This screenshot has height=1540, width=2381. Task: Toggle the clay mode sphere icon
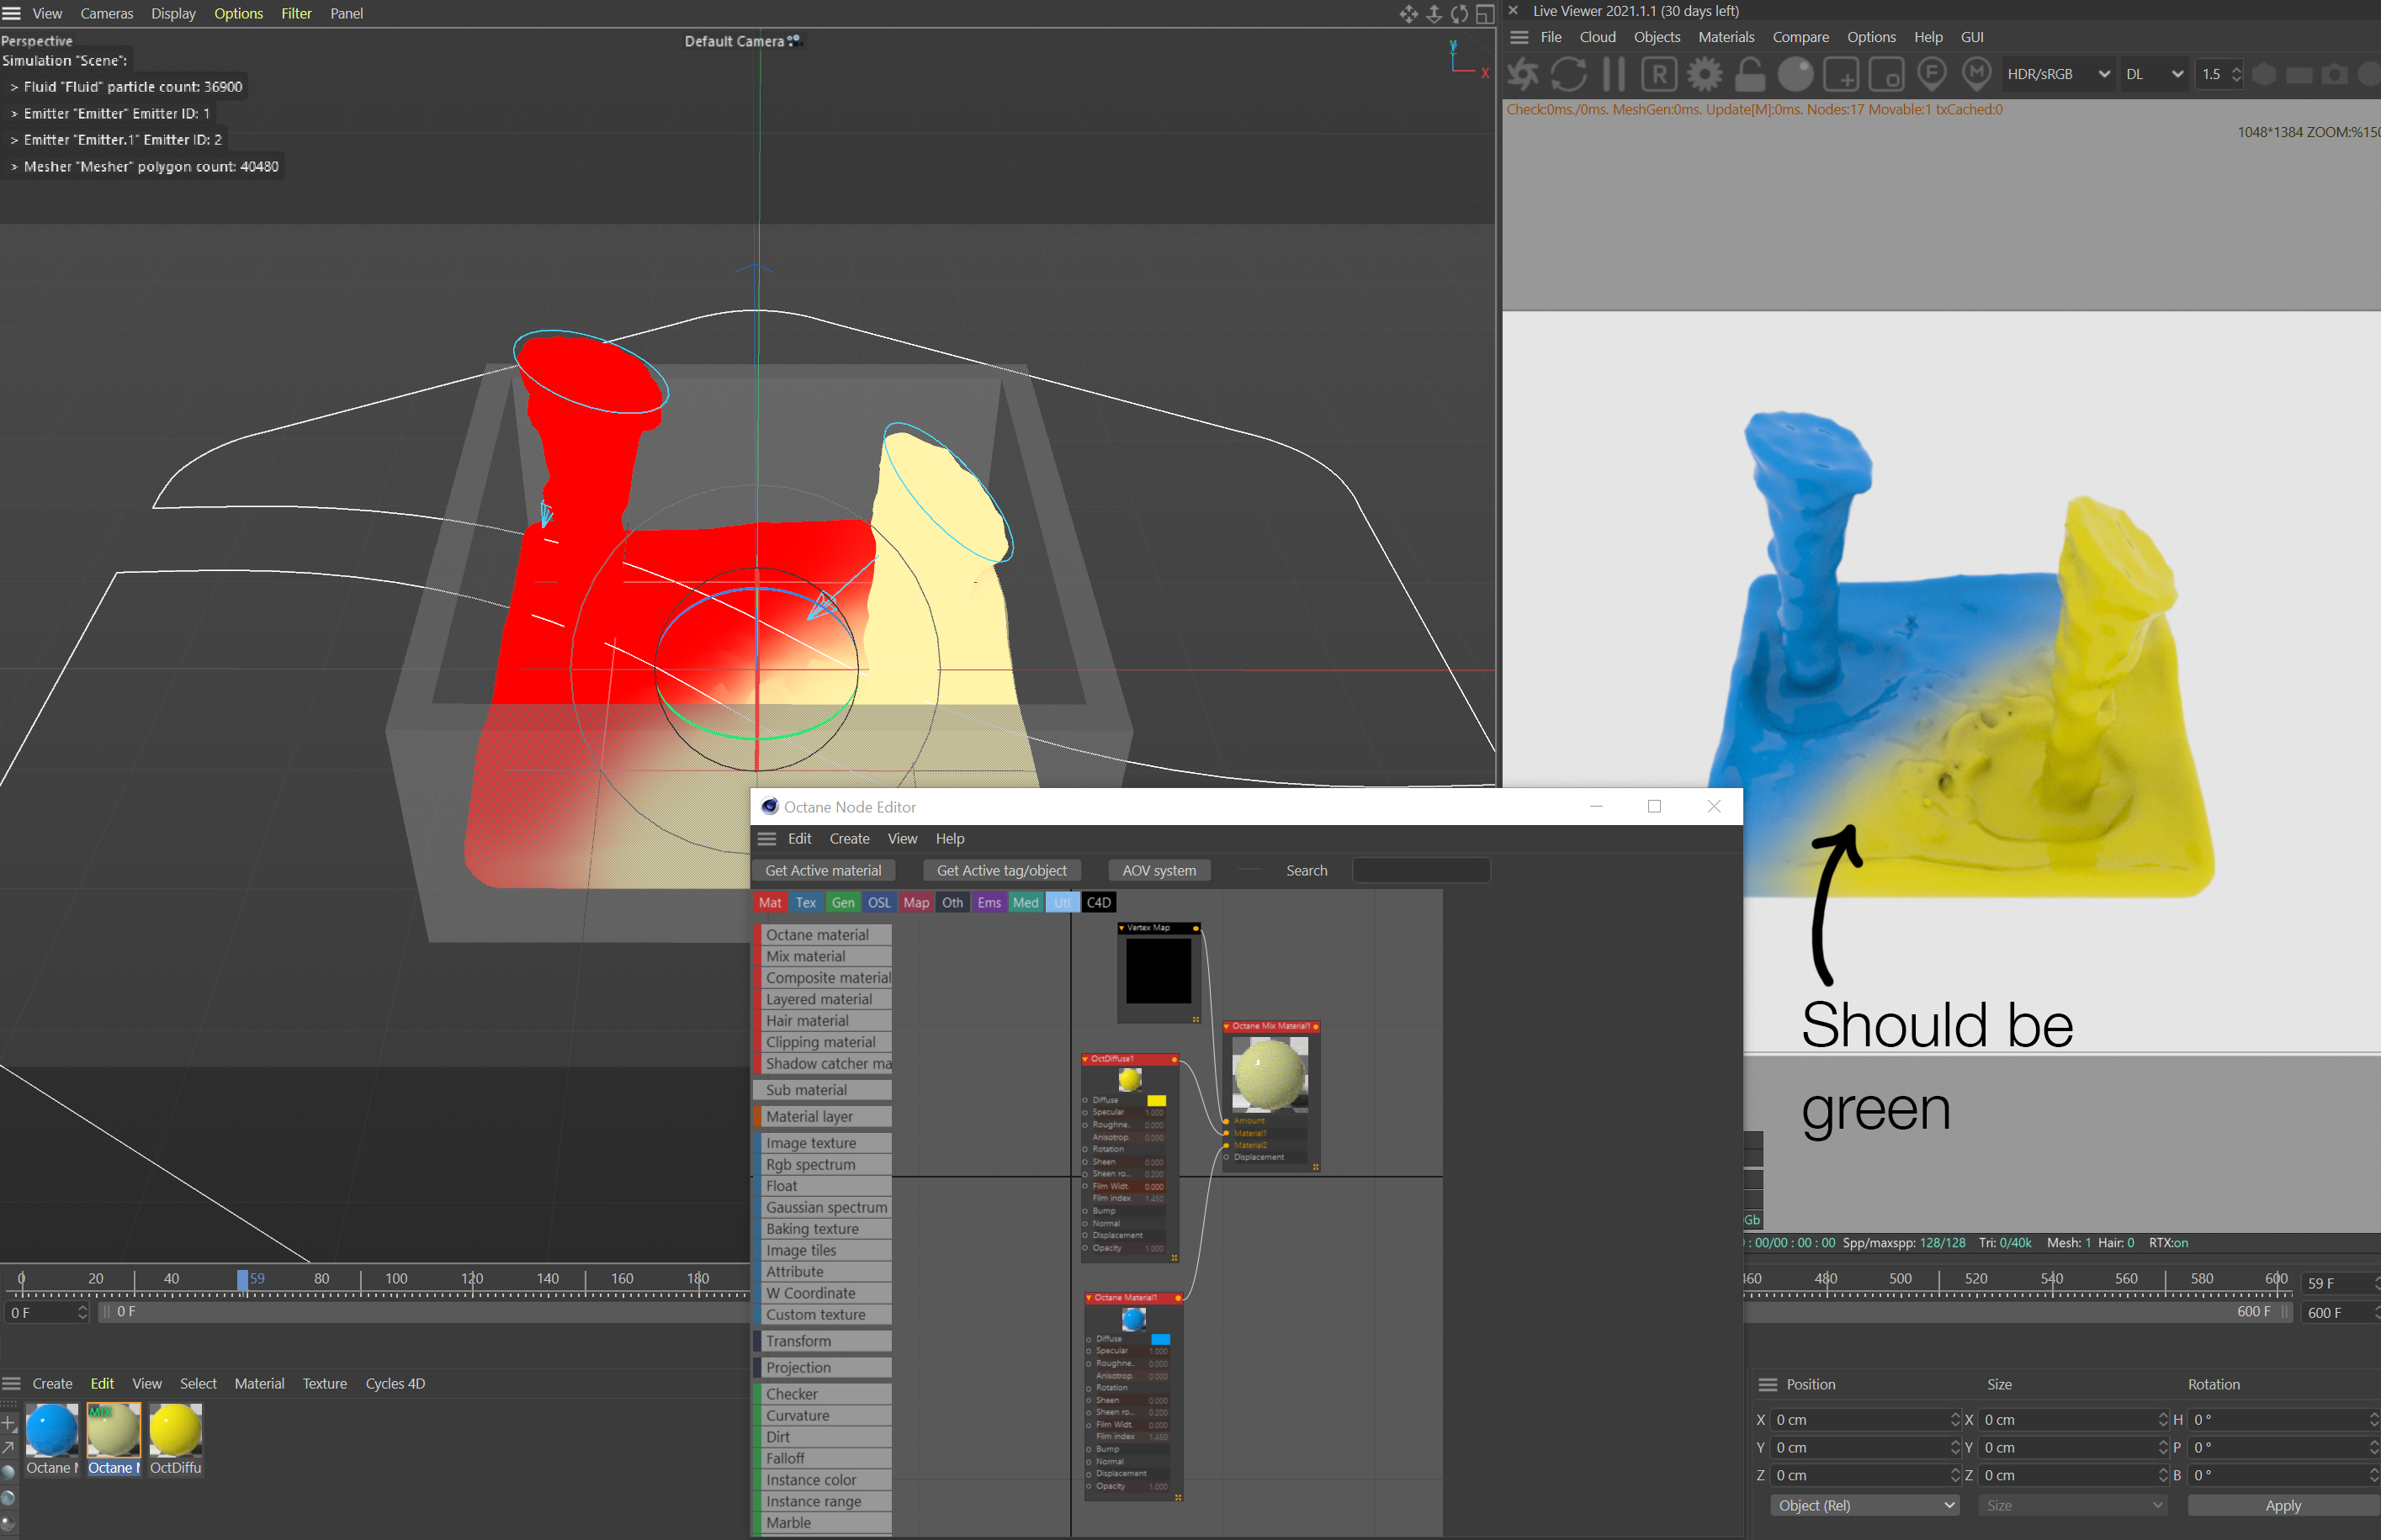(x=1795, y=74)
